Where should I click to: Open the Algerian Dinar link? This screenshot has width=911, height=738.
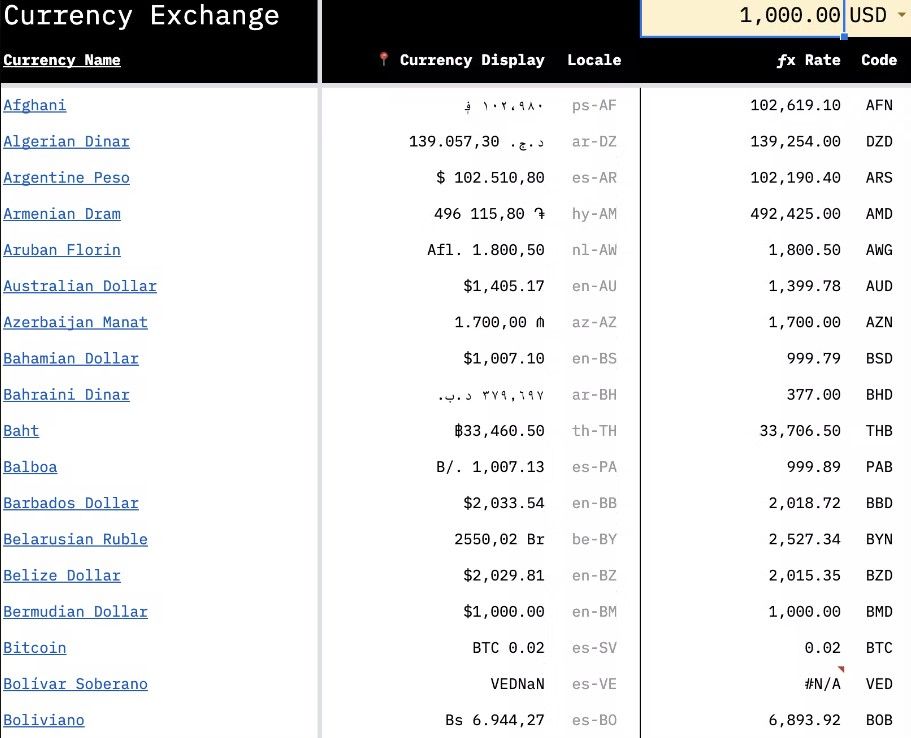pos(66,141)
